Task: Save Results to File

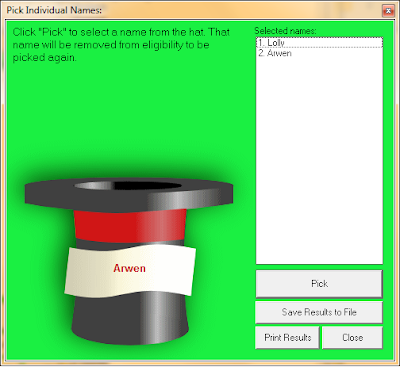Action: [319, 312]
